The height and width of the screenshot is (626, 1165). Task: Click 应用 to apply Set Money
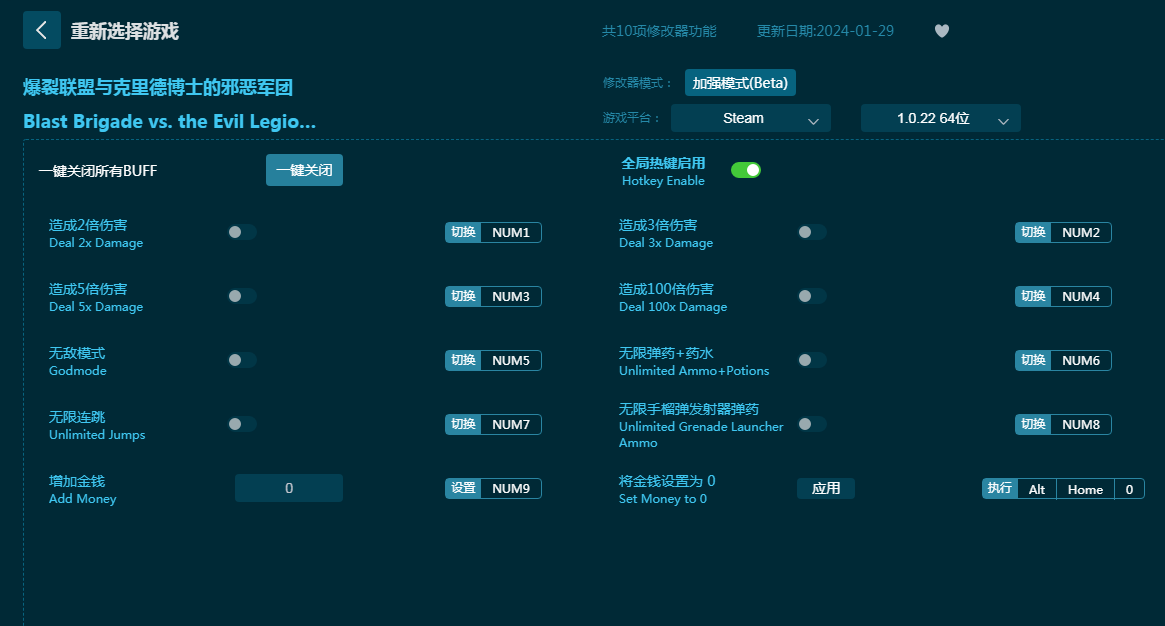coord(825,489)
